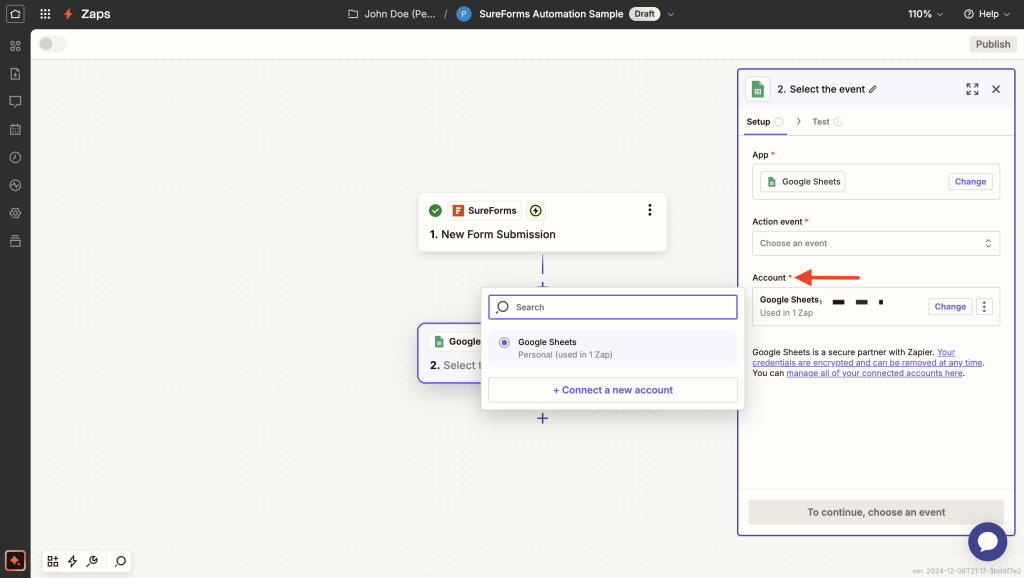Click inside the account search field
The width and height of the screenshot is (1024, 578).
[612, 306]
